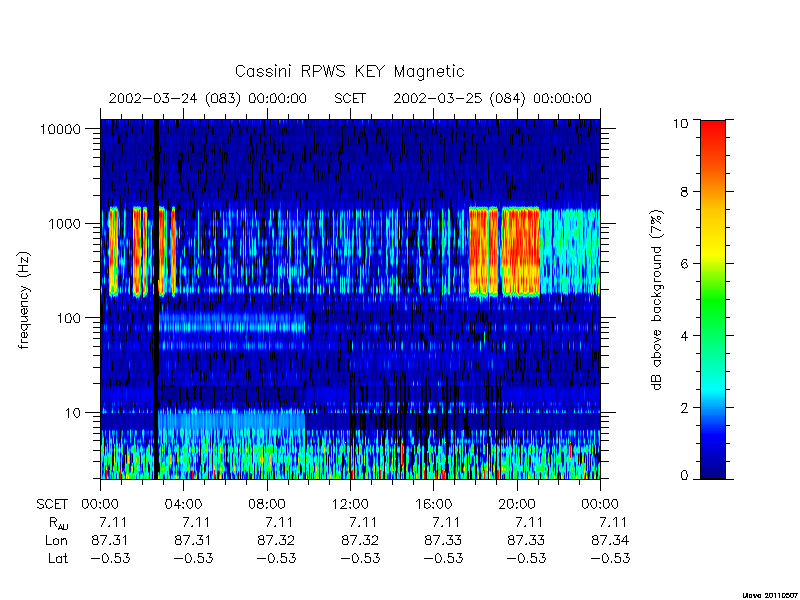The width and height of the screenshot is (800, 600).
Task: Click the 10 frequency tick label
Action: 72,413
